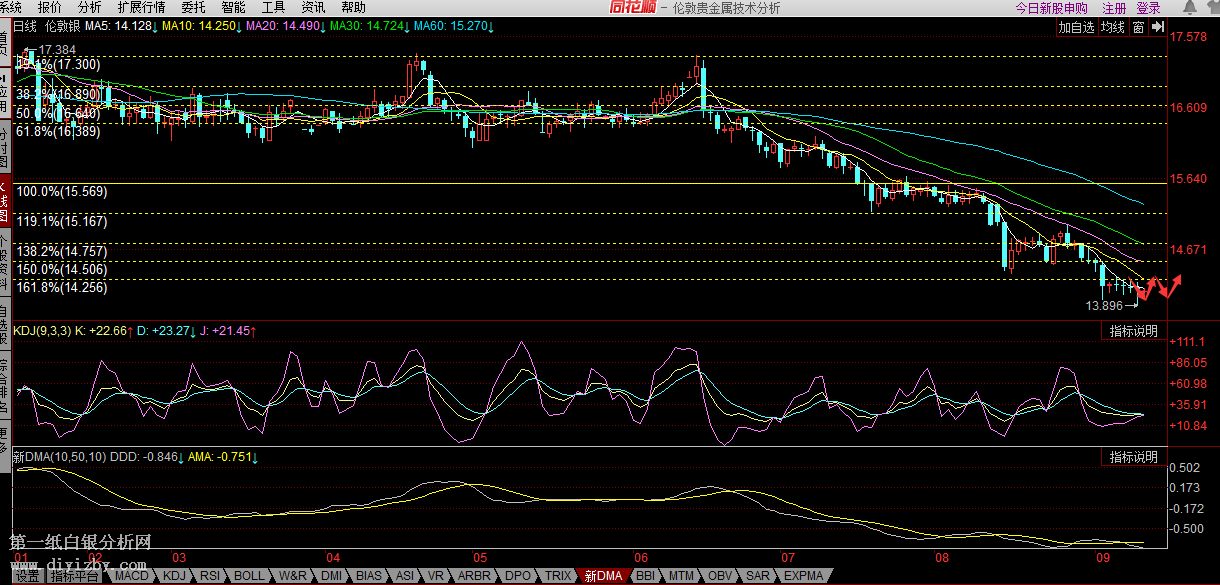This screenshot has width=1220, height=585.
Task: Open the 分时图 side tab
Action: click(x=5, y=147)
